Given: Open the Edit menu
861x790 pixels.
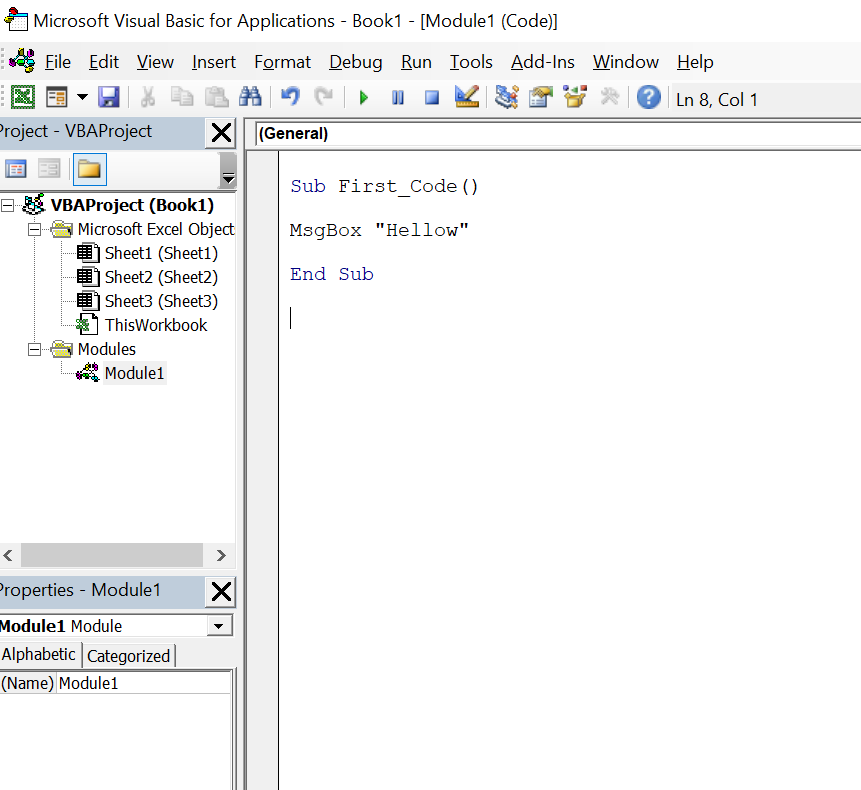Looking at the screenshot, I should 104,62.
